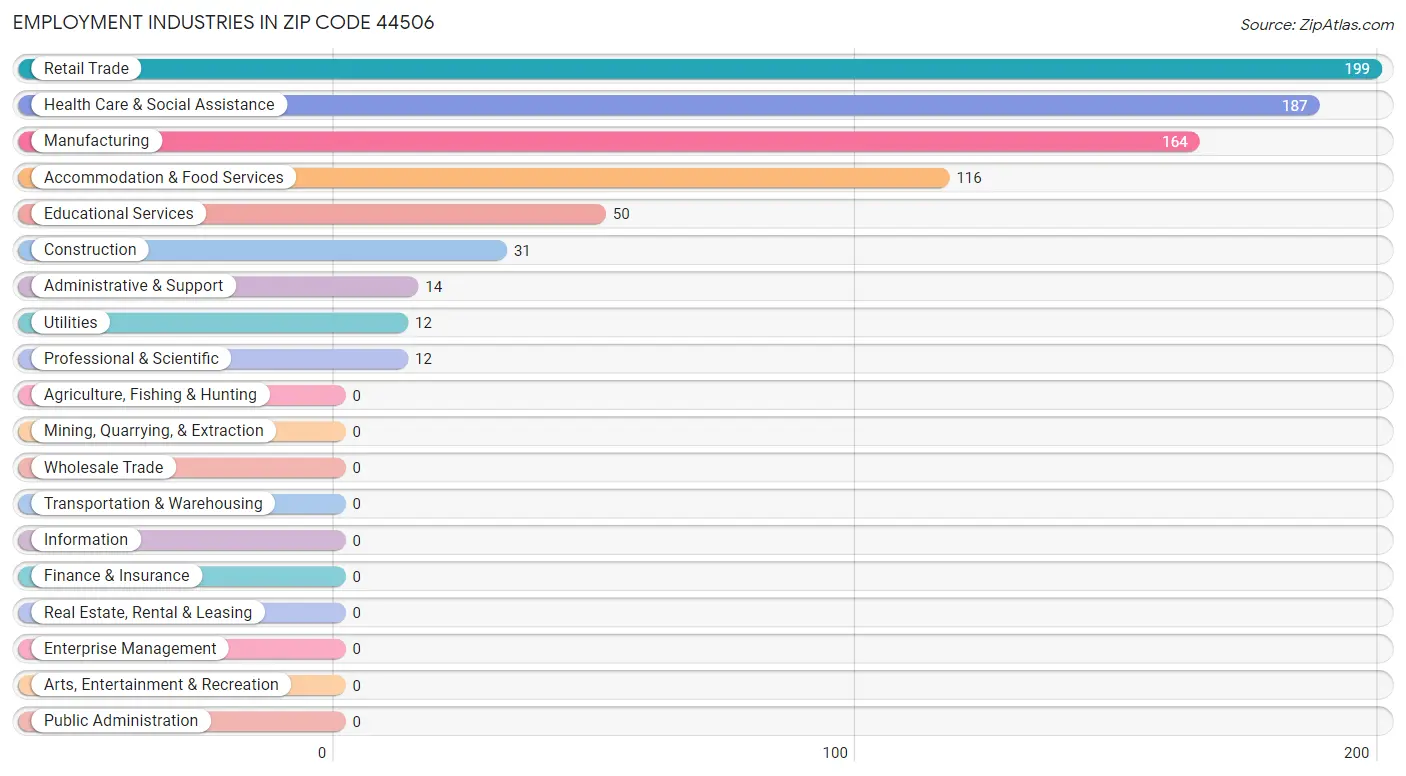Click the Administrative & Support label

tap(134, 286)
